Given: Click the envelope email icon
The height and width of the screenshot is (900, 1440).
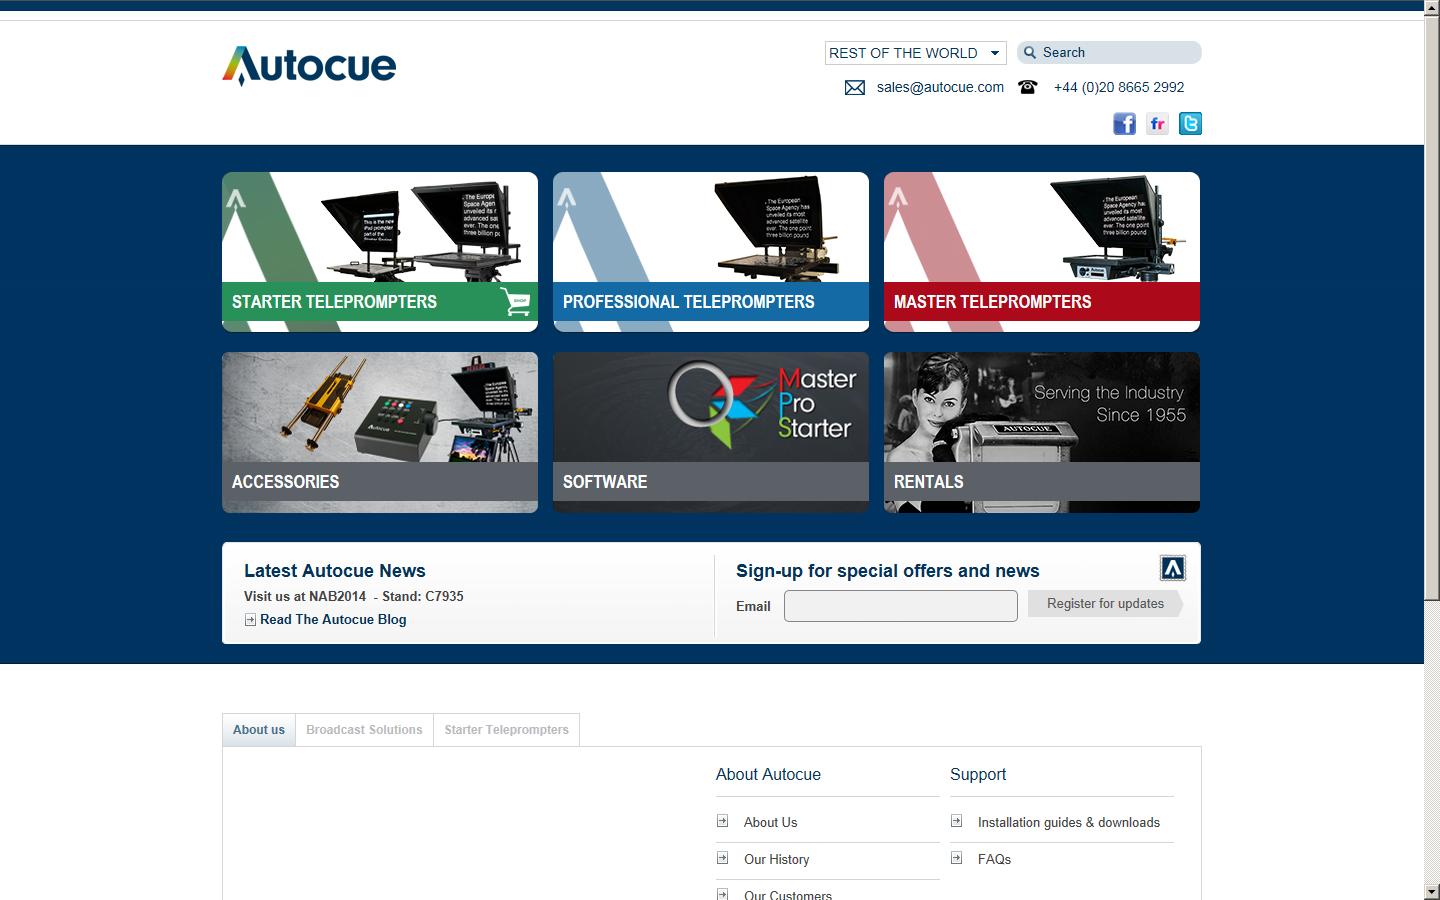Looking at the screenshot, I should coord(855,88).
